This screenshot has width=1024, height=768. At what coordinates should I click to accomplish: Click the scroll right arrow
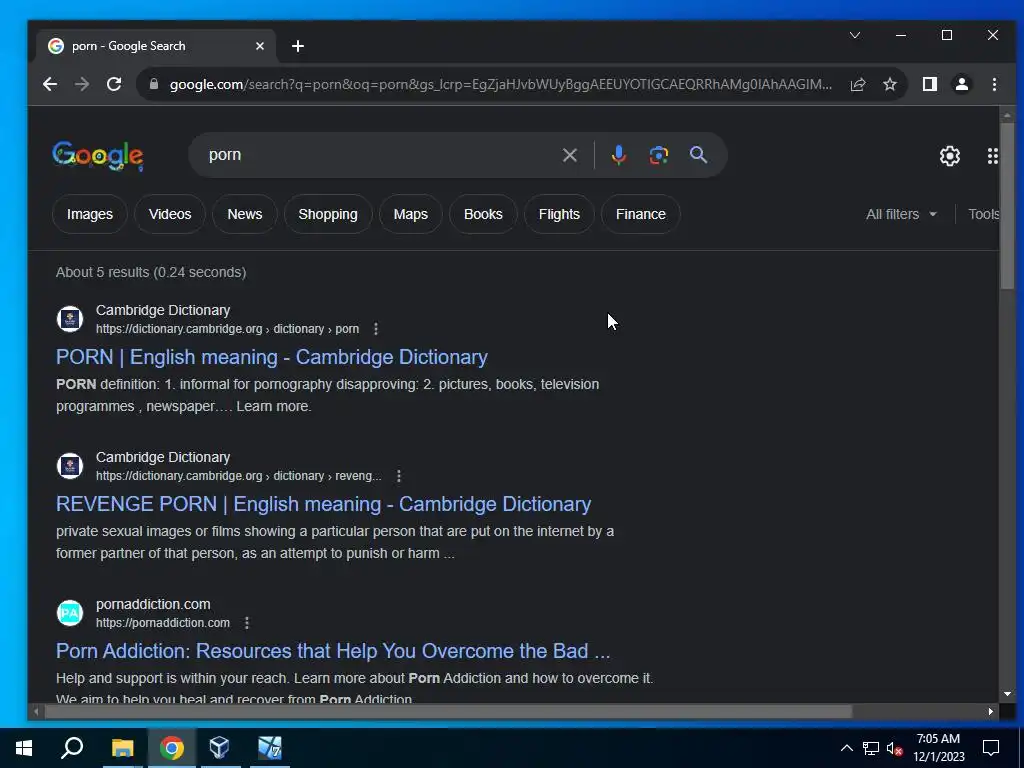click(x=991, y=711)
